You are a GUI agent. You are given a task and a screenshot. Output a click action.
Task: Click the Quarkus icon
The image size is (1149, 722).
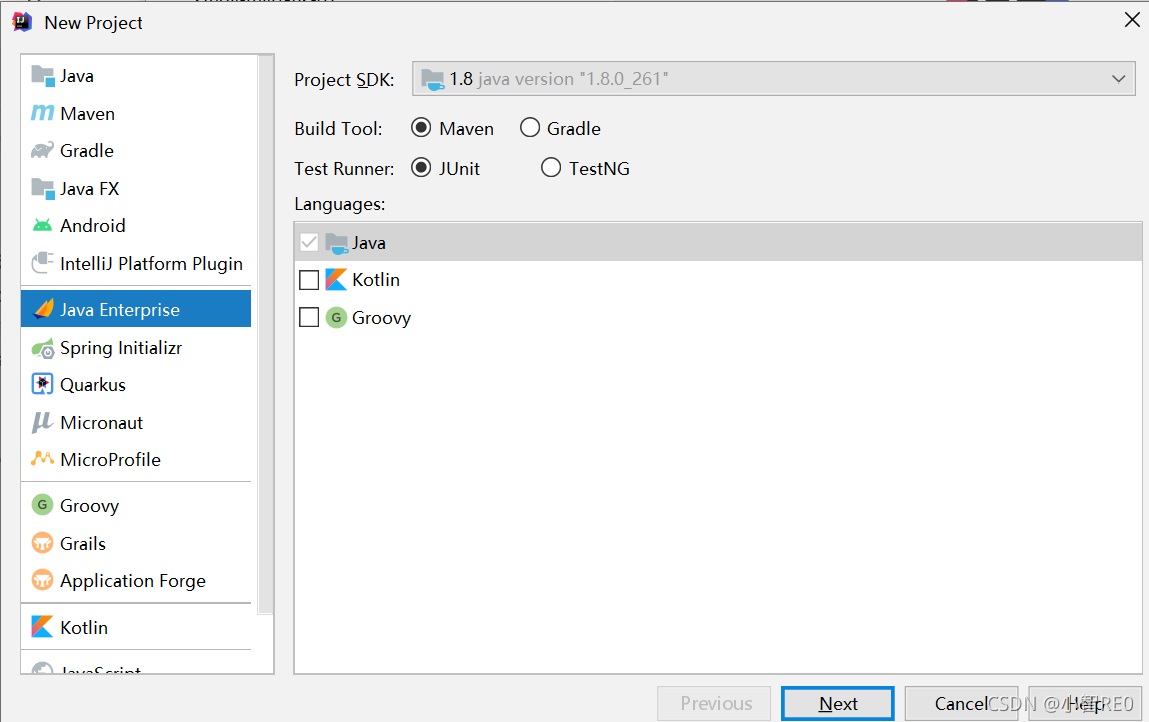click(43, 384)
